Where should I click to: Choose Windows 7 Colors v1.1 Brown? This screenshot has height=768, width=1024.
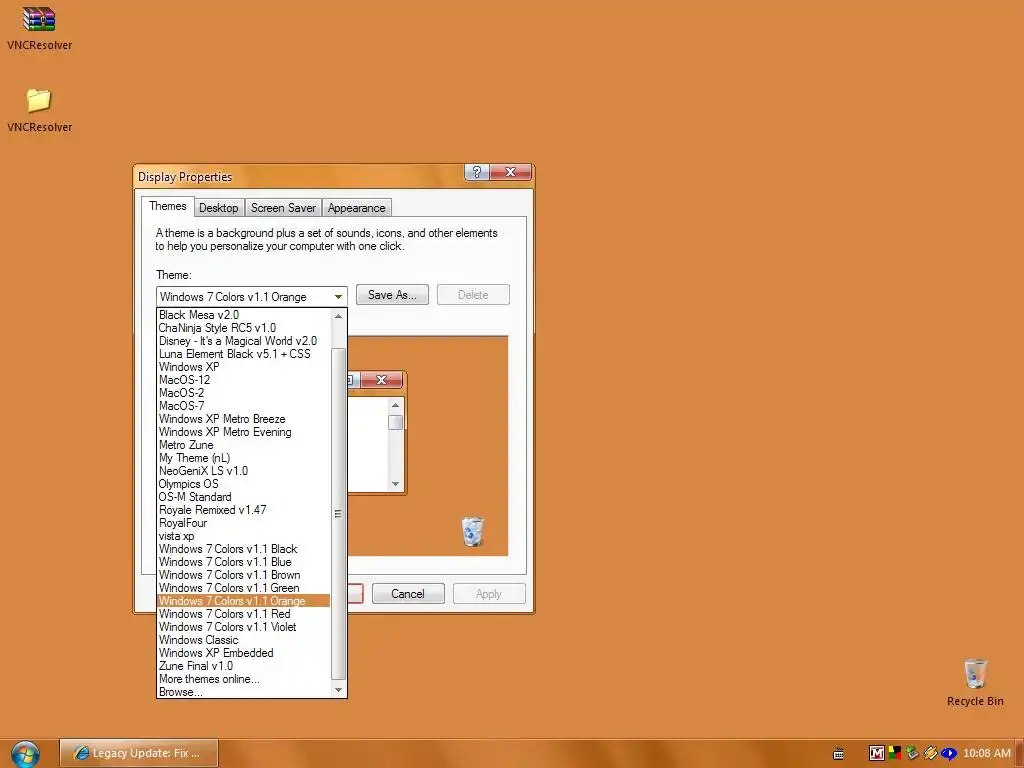click(244, 575)
